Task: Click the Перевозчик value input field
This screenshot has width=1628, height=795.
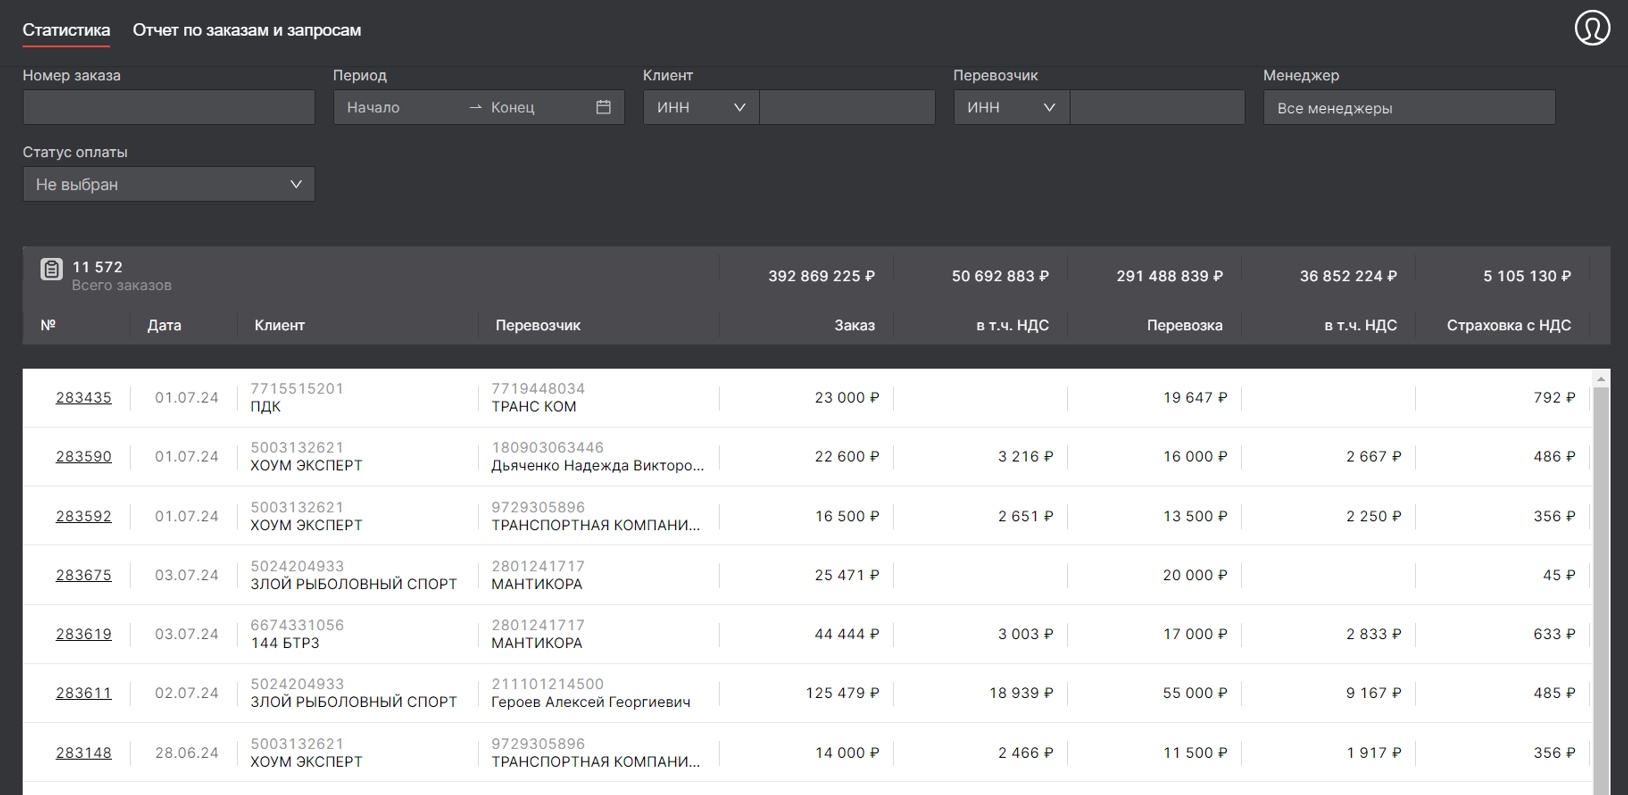Action: coord(1157,107)
